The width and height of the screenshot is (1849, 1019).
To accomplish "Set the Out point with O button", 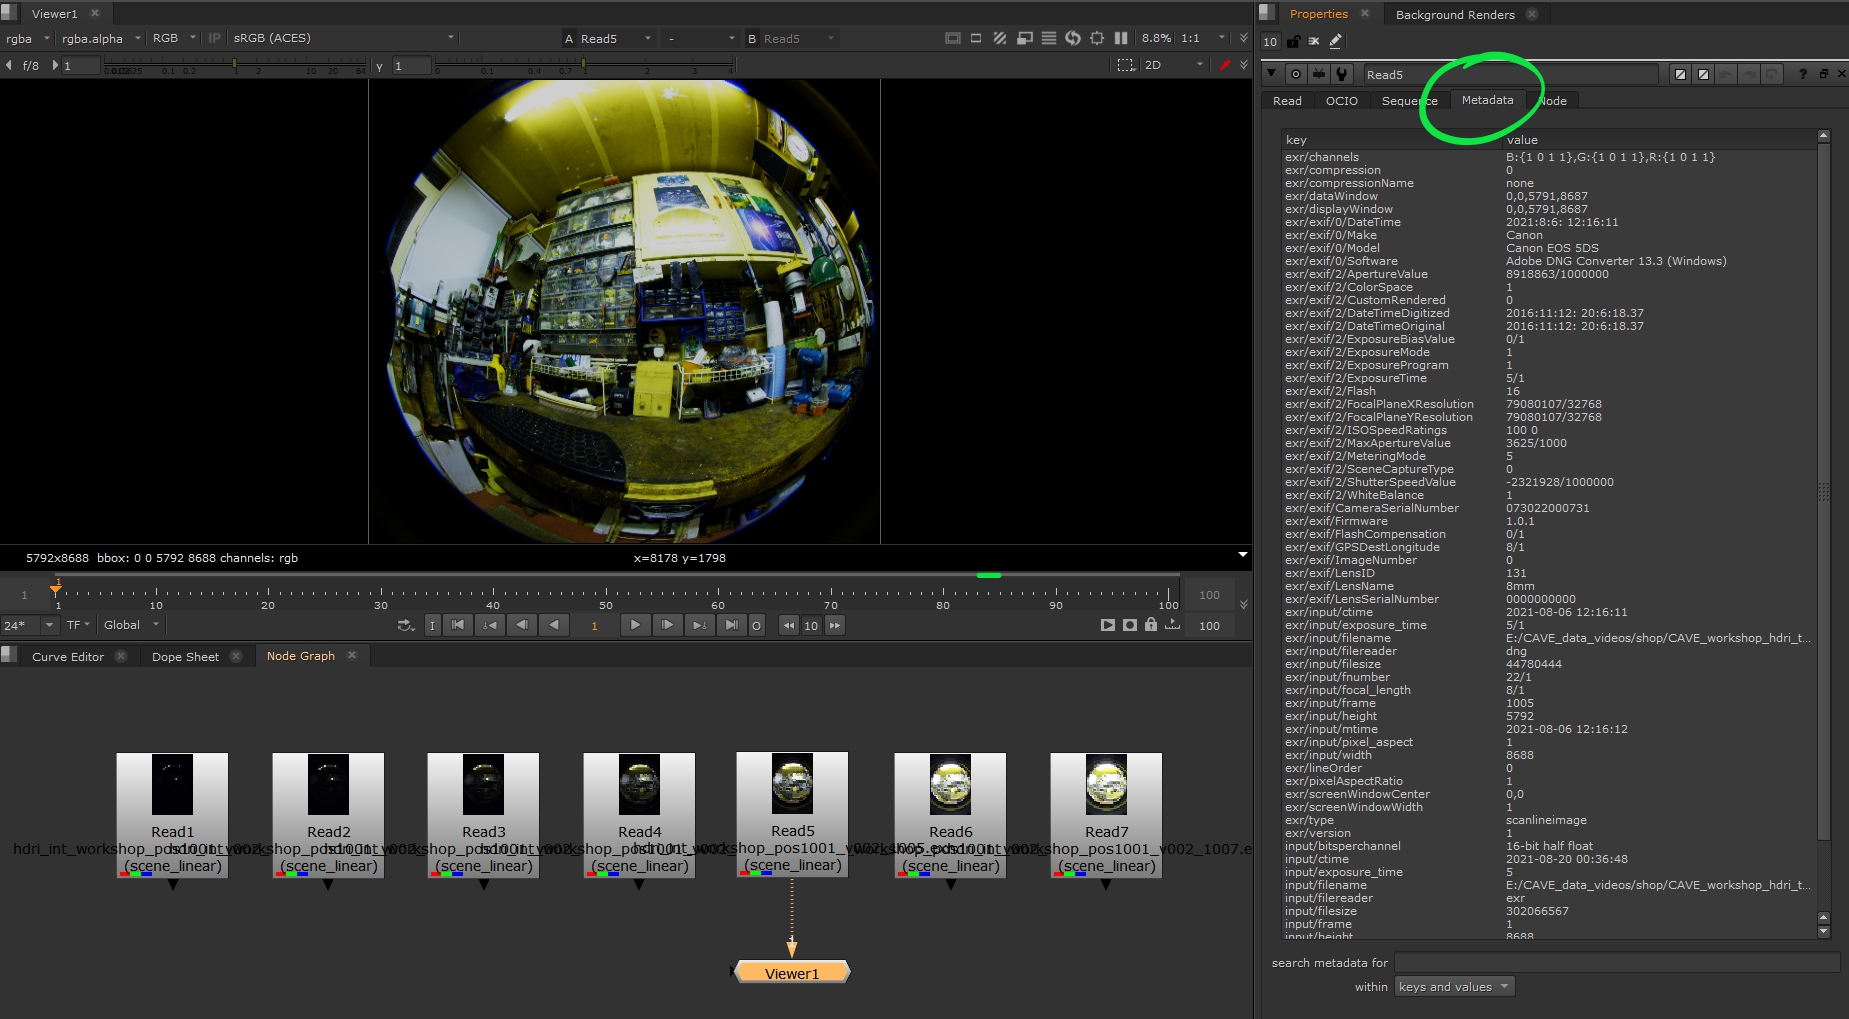I will click(x=756, y=625).
